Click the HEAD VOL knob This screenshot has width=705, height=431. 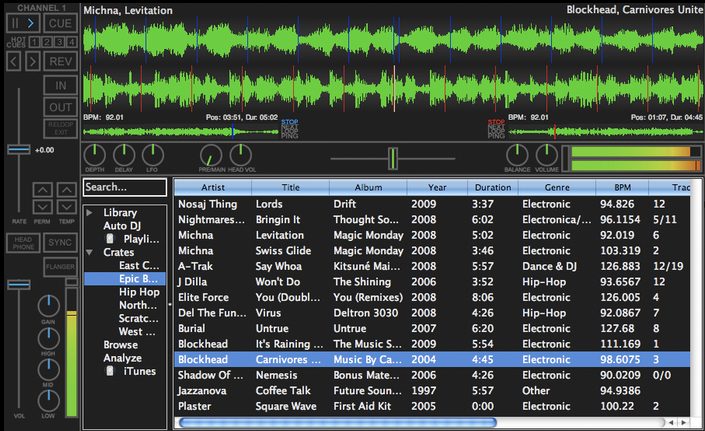point(241,154)
